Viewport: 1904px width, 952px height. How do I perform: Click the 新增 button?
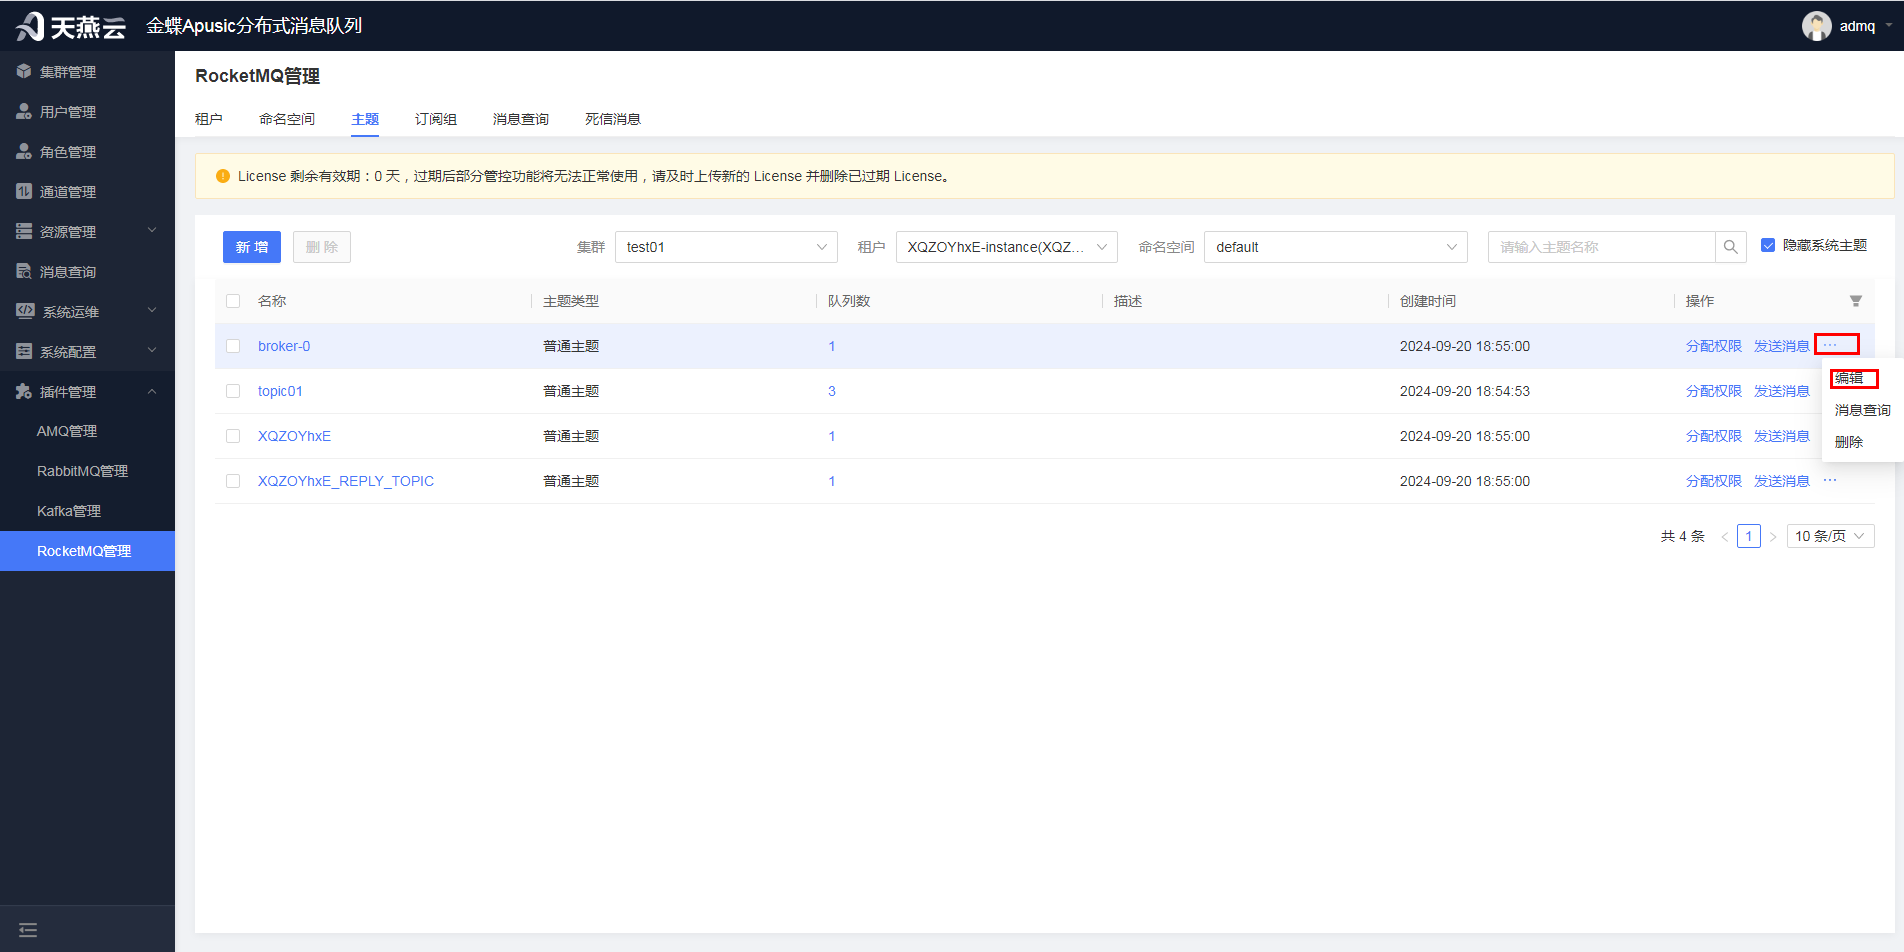(252, 247)
